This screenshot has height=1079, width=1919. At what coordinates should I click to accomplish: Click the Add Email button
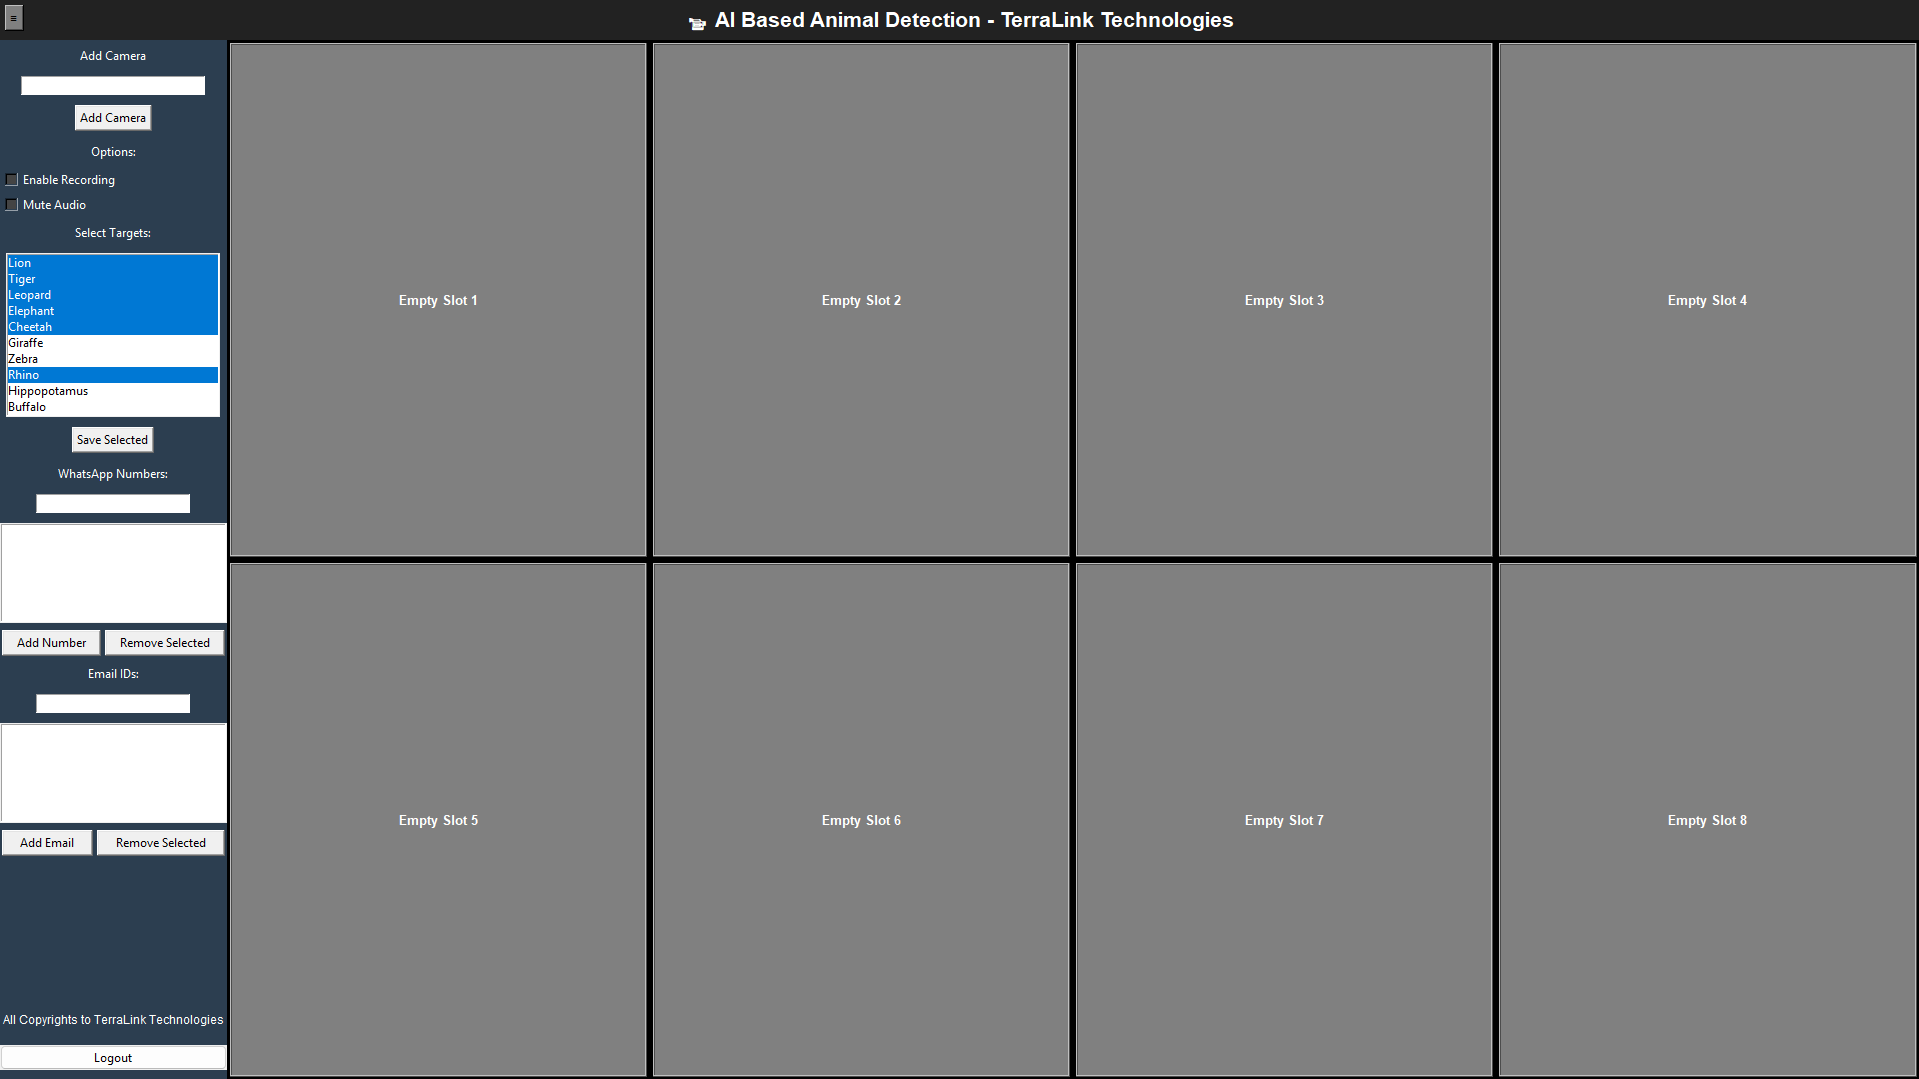47,843
